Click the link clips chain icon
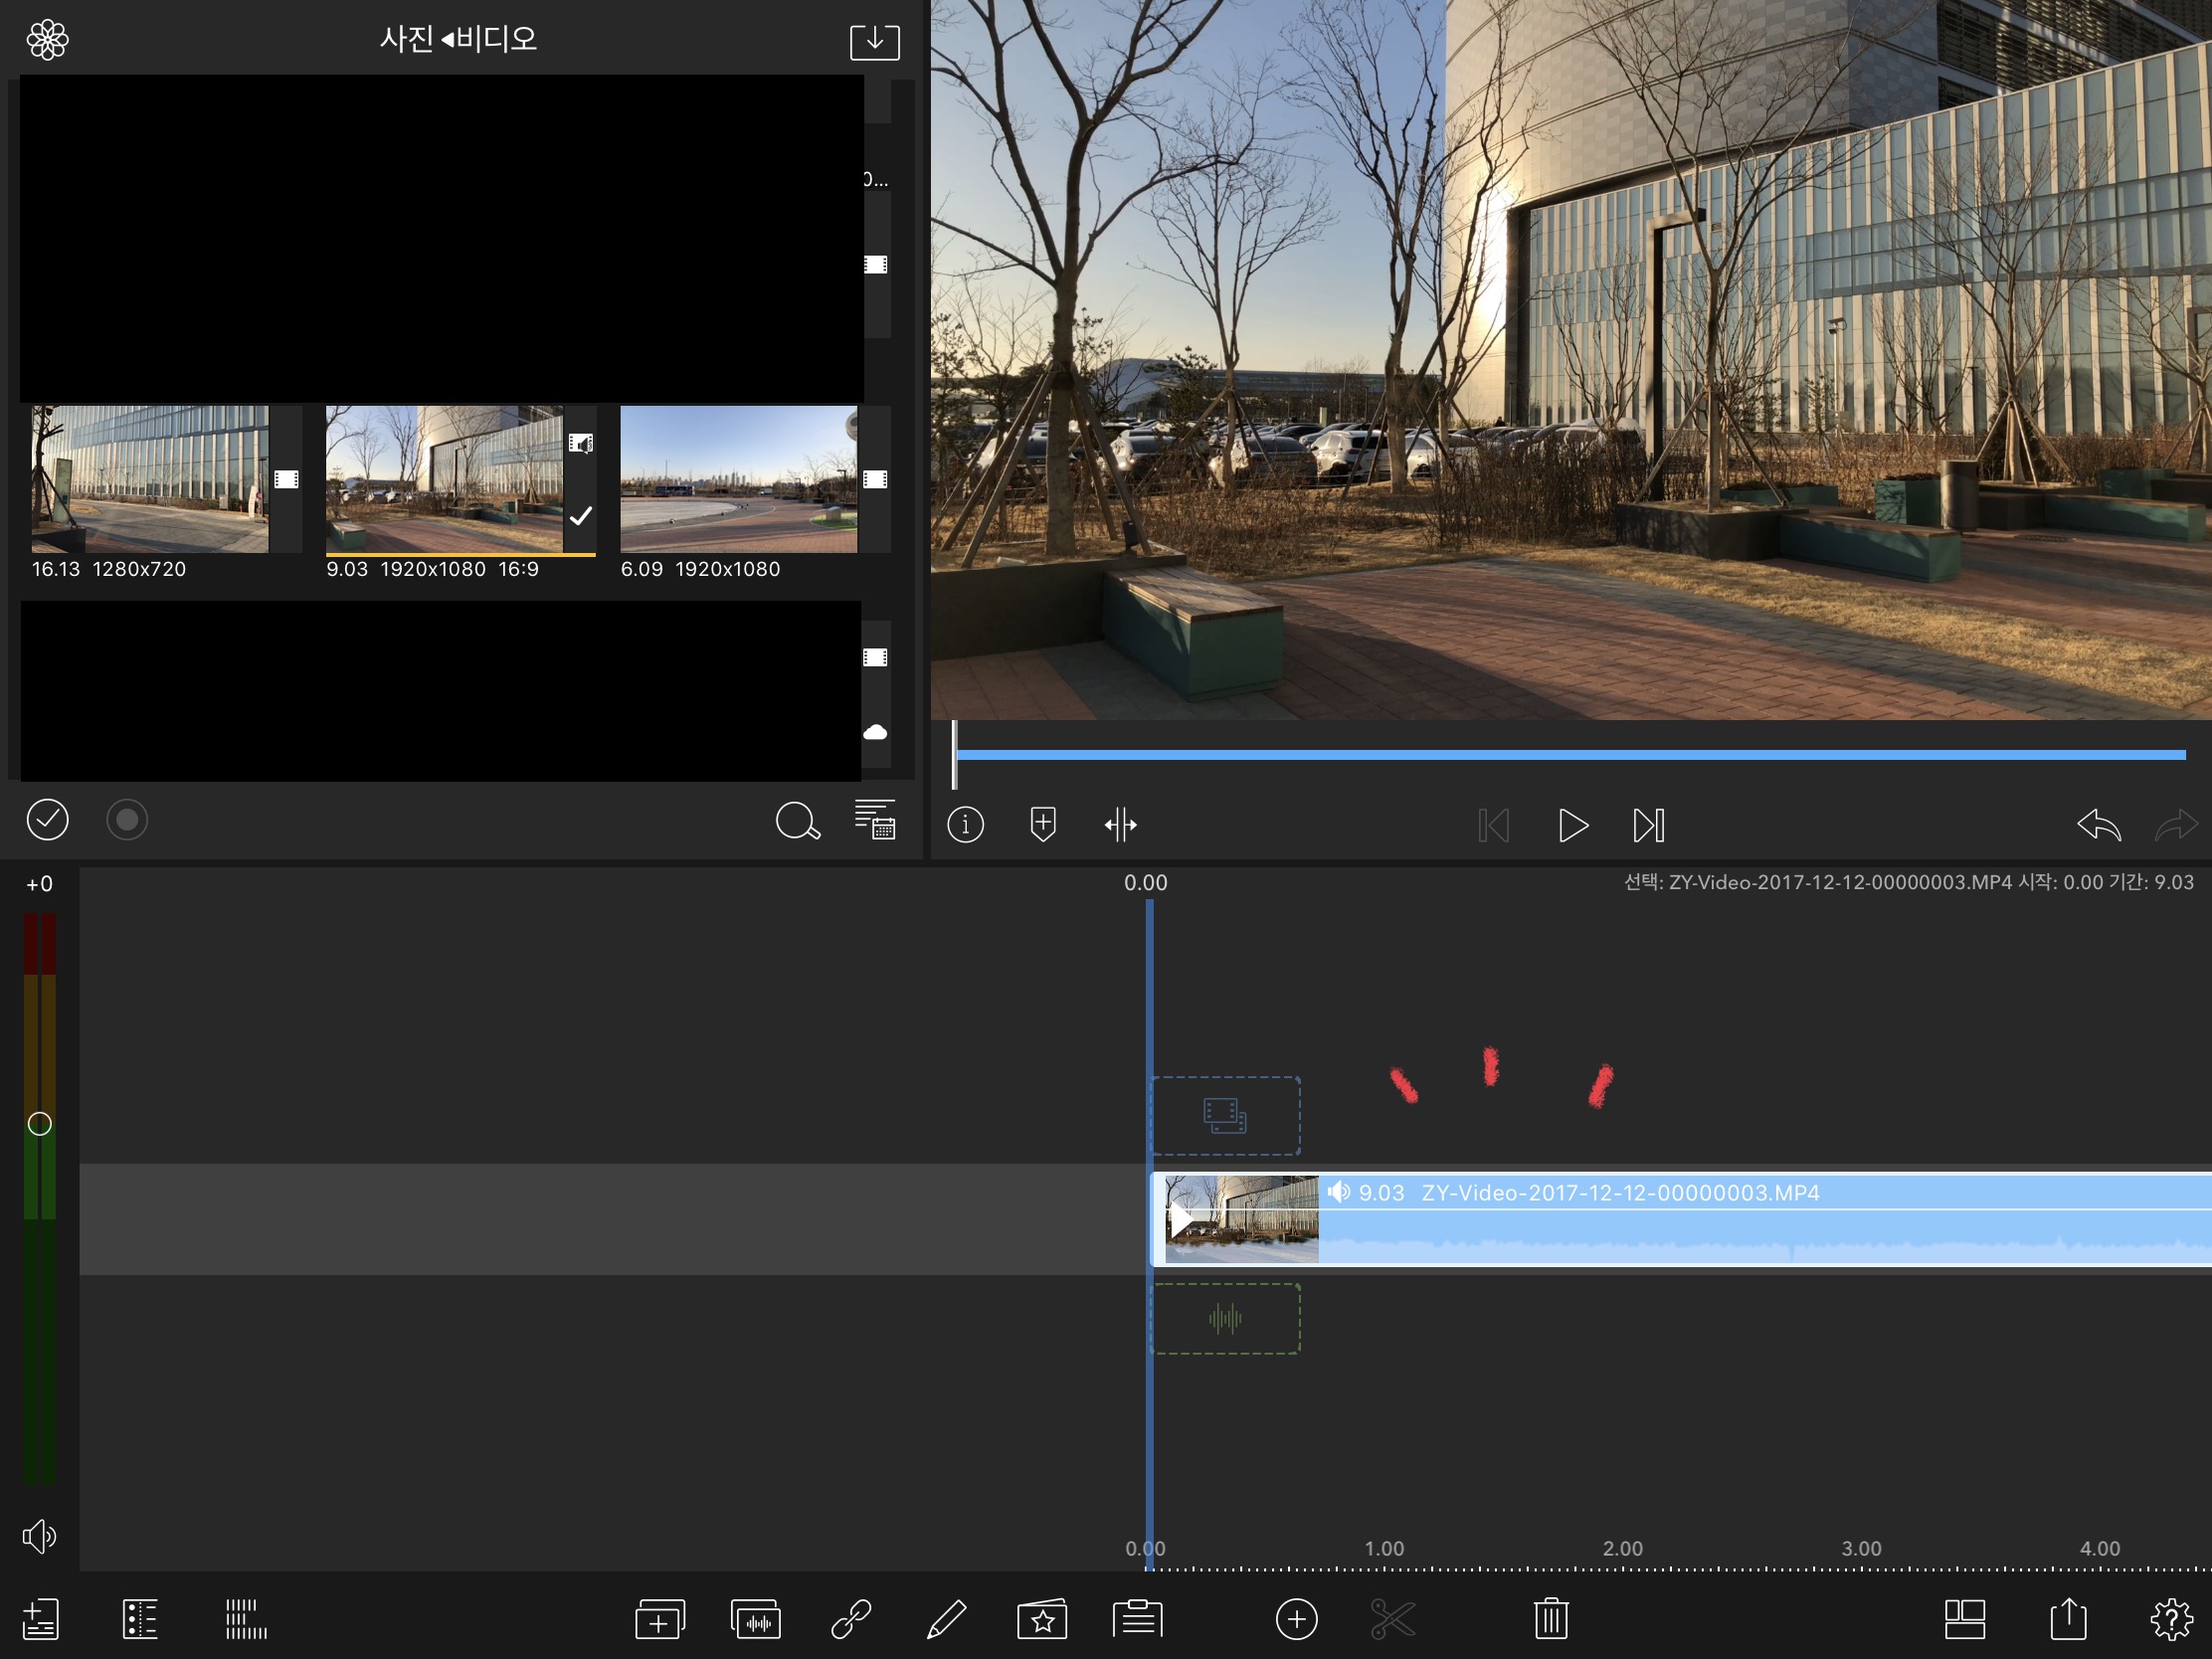The width and height of the screenshot is (2212, 1659). pyautogui.click(x=851, y=1619)
